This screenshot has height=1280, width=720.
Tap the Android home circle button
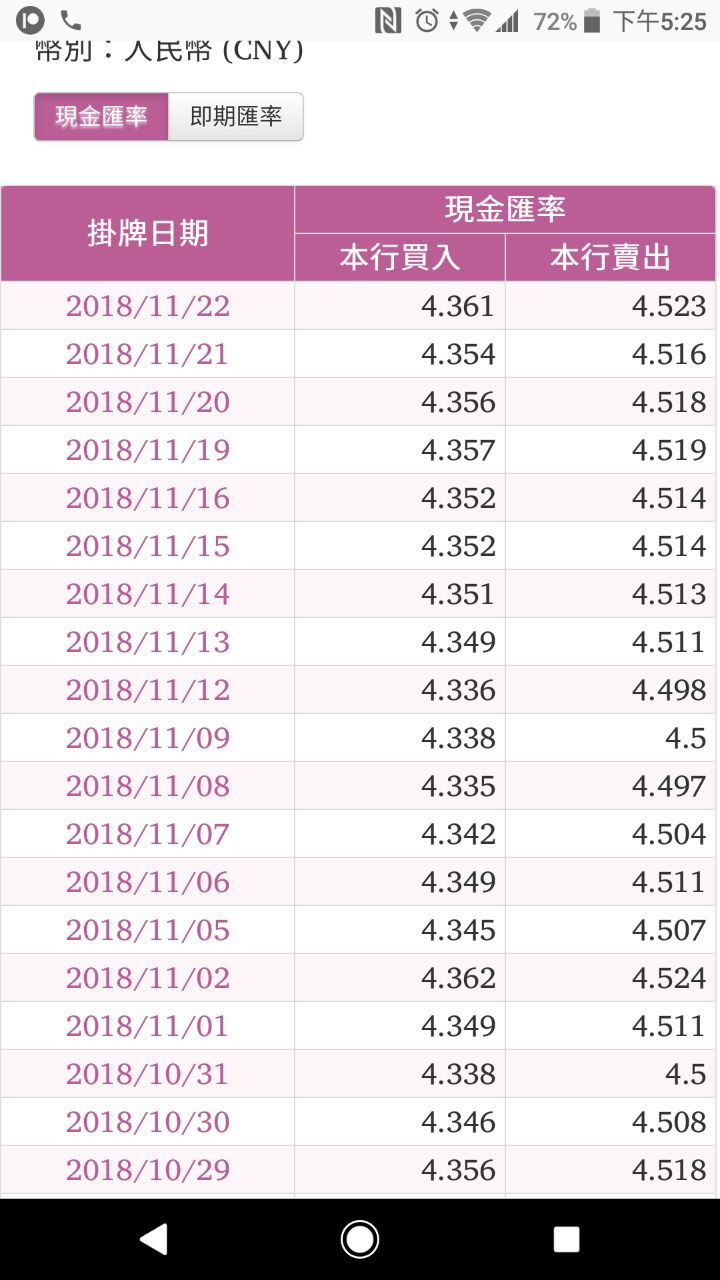[x=360, y=1239]
